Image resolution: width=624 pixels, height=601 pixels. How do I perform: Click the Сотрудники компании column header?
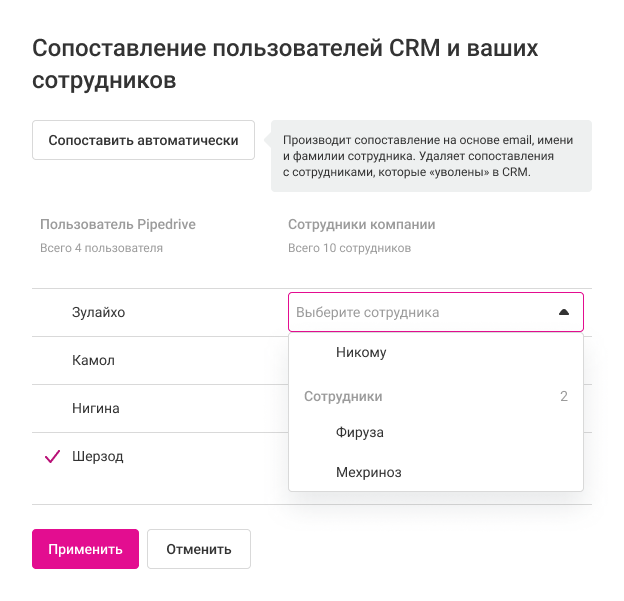coord(361,224)
